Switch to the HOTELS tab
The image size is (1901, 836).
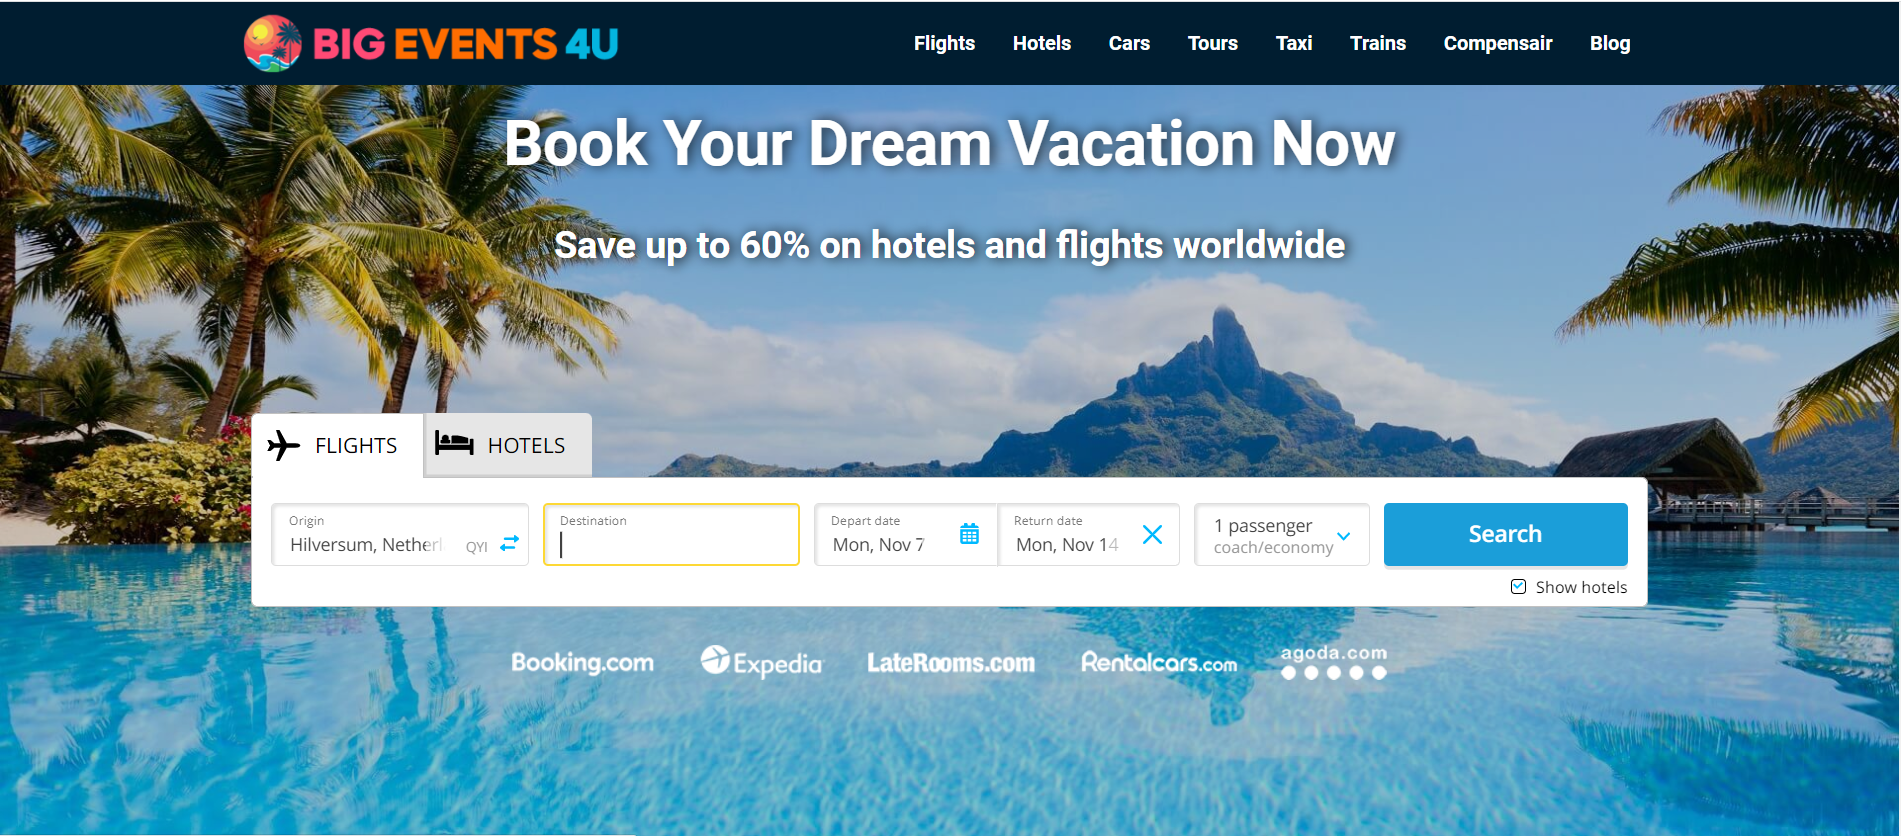click(x=508, y=445)
